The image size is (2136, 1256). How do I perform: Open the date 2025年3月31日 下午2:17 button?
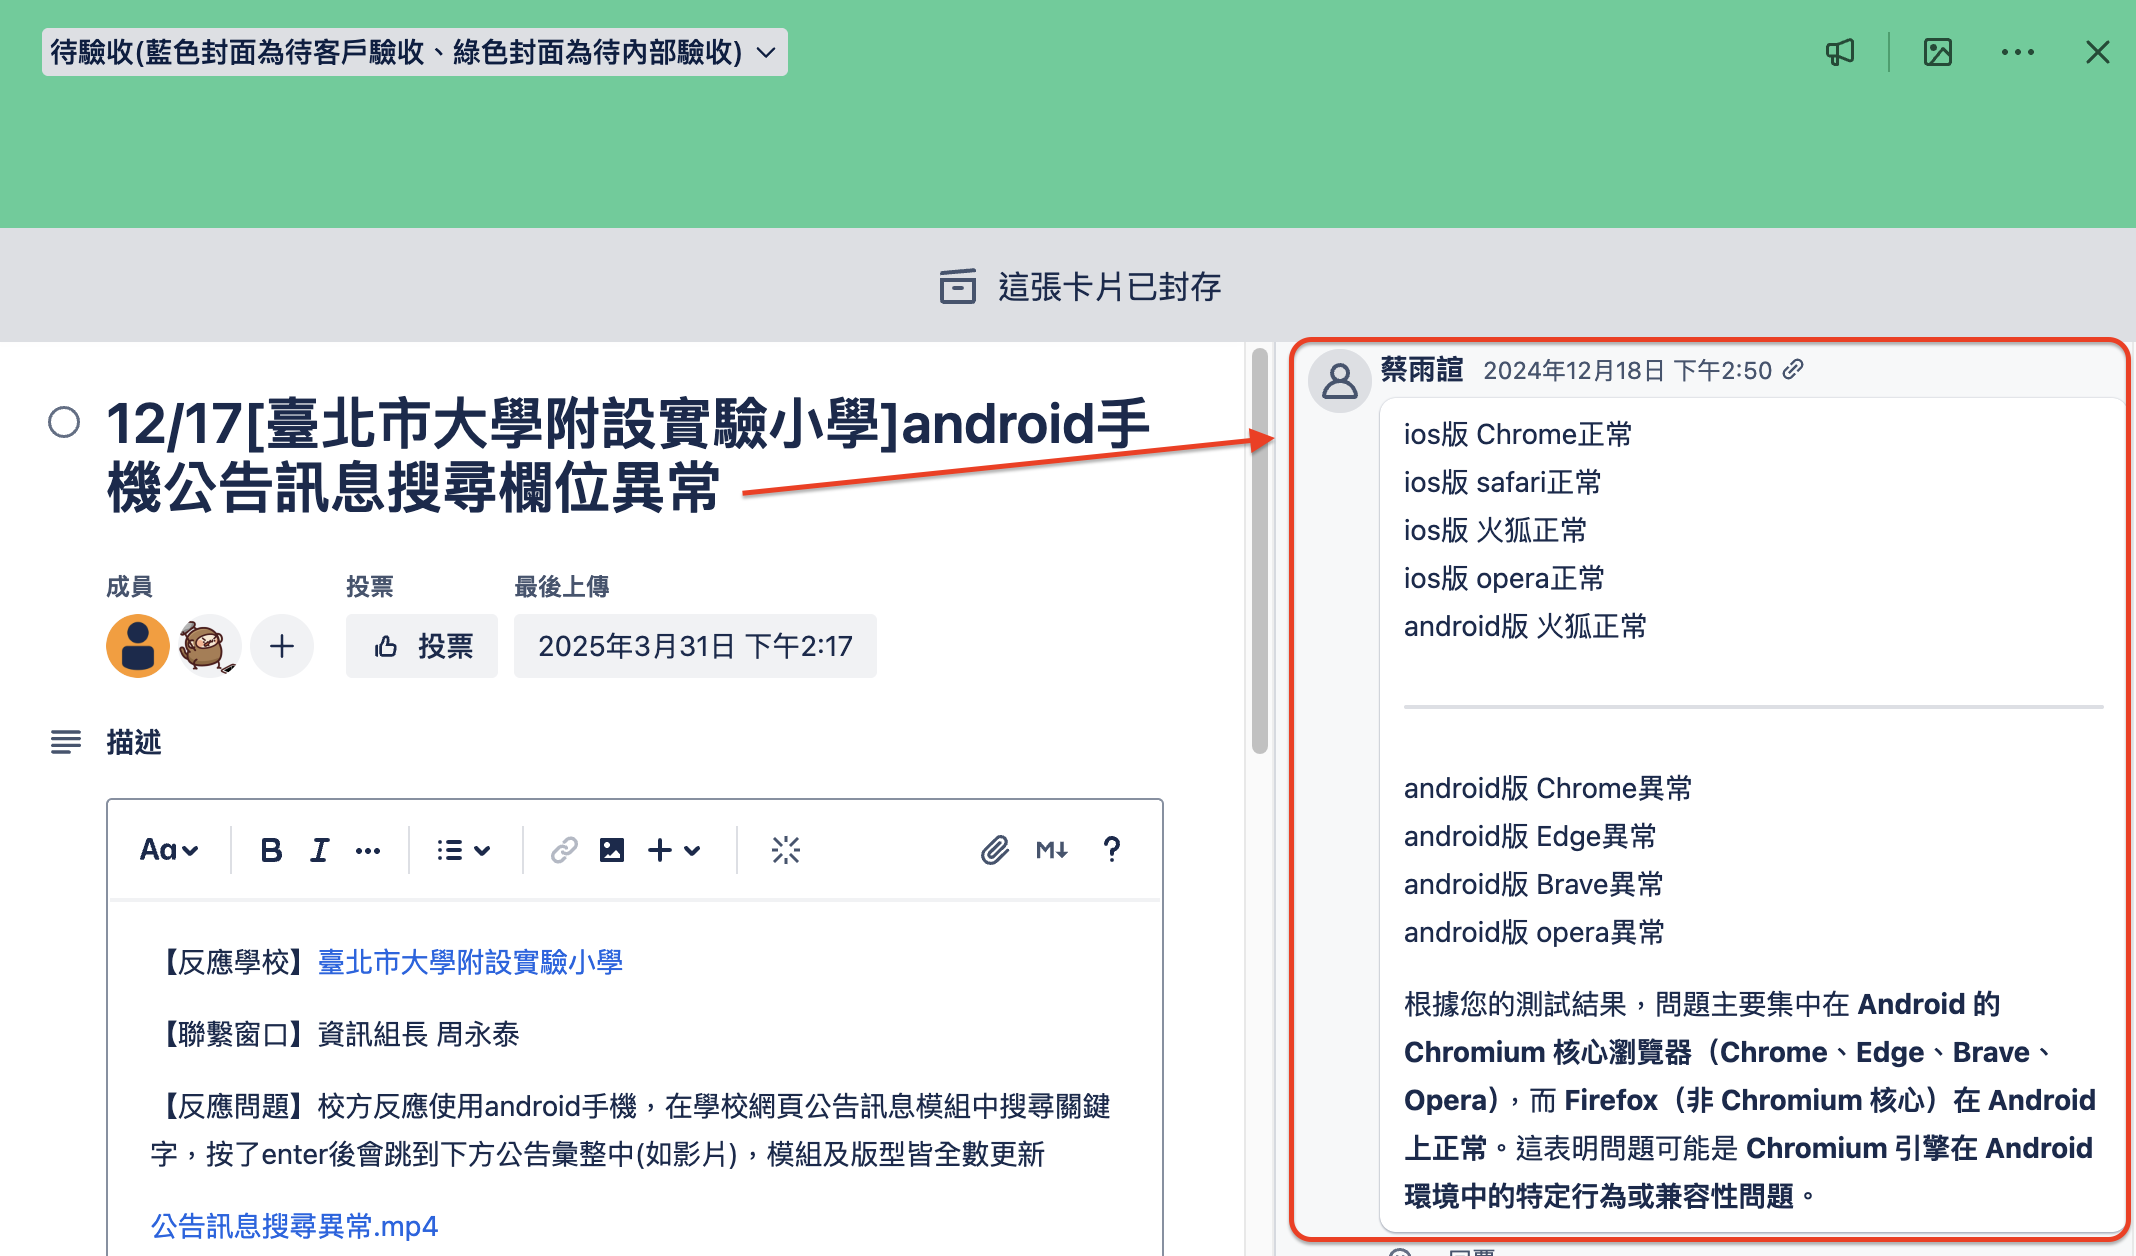tap(695, 646)
